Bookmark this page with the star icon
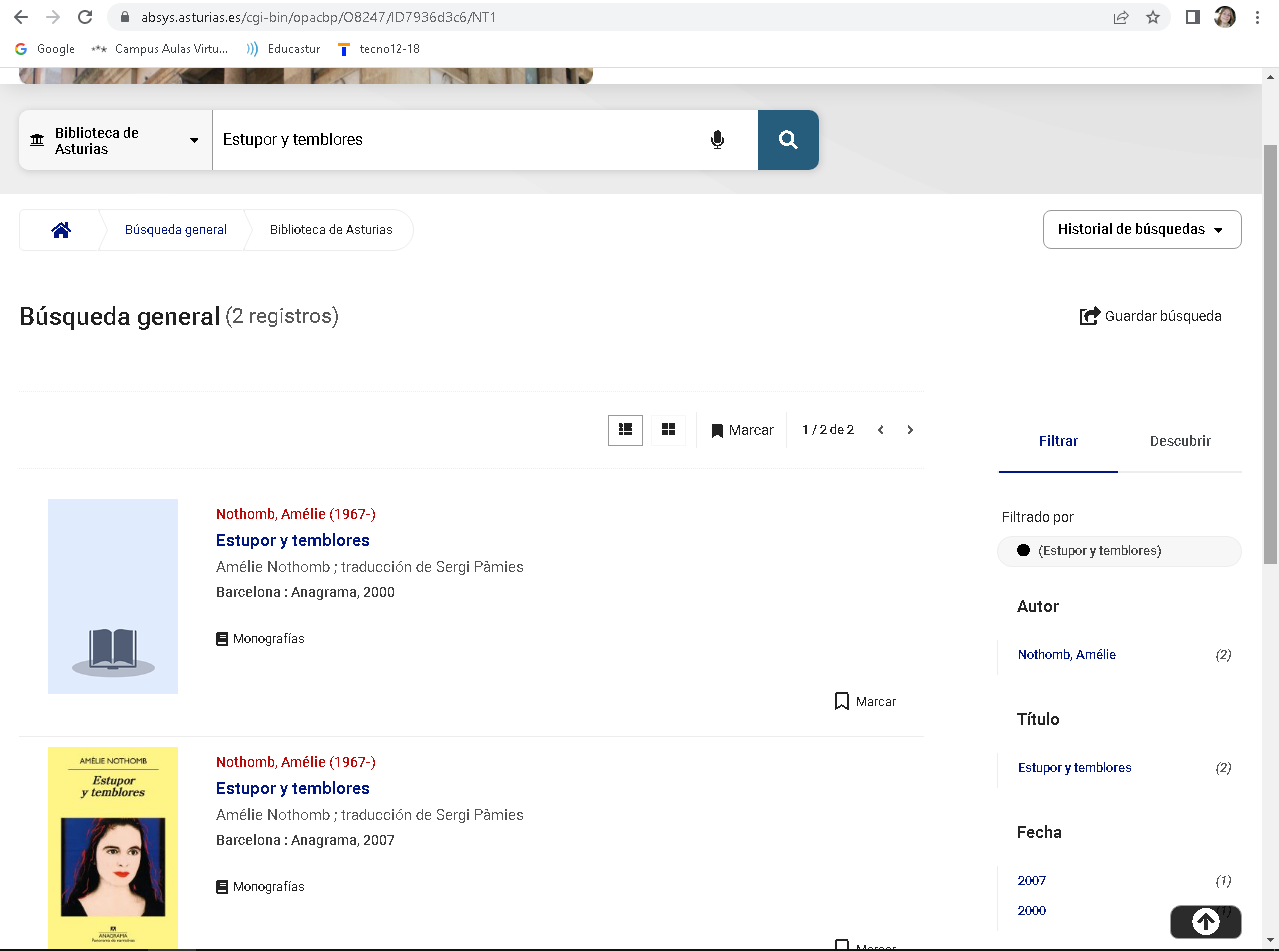The height and width of the screenshot is (951, 1279). [1153, 17]
